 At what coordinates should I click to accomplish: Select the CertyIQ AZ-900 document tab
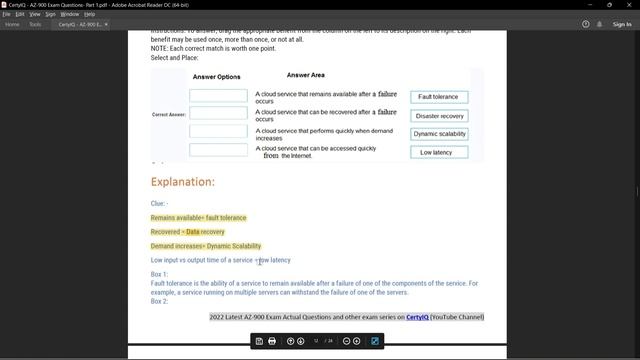click(x=80, y=24)
